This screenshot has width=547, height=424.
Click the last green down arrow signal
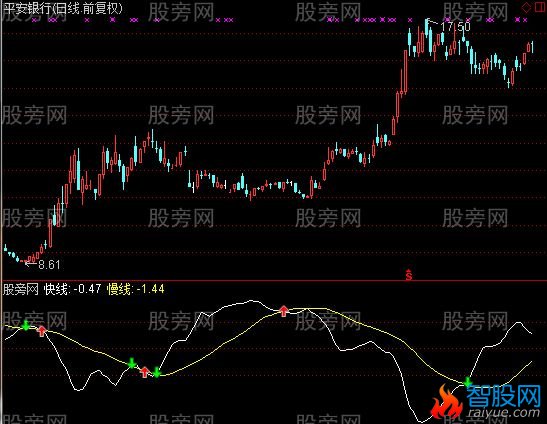[467, 382]
